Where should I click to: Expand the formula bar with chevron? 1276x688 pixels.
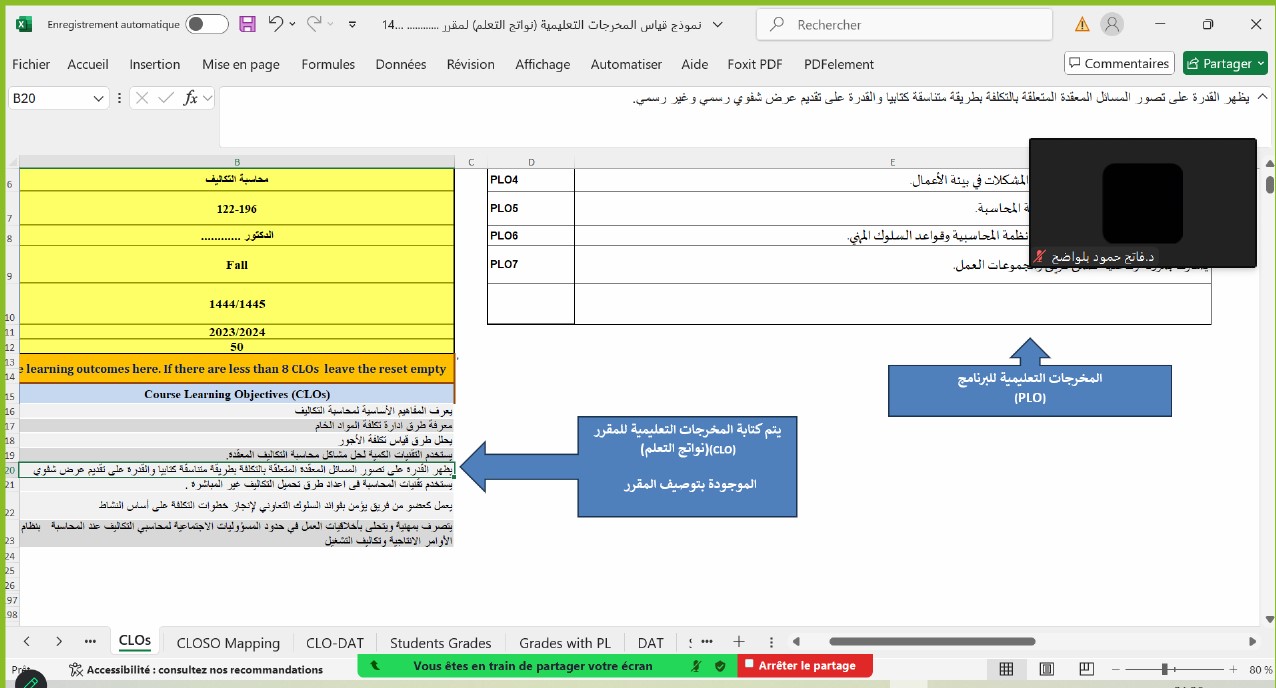click(x=1262, y=97)
